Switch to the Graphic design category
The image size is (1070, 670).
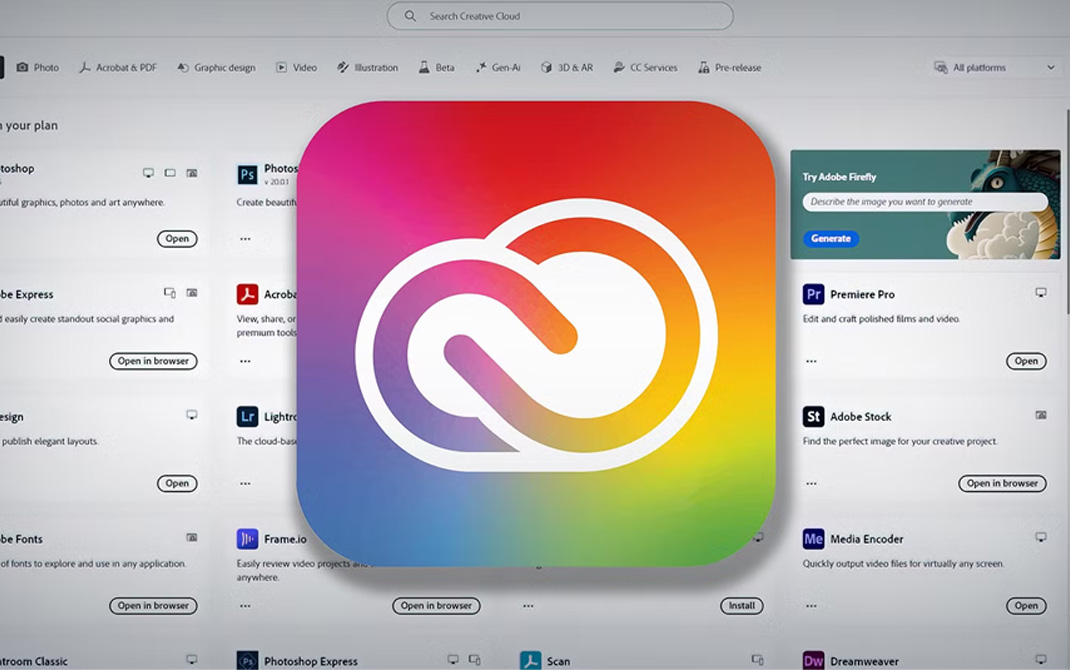(216, 68)
